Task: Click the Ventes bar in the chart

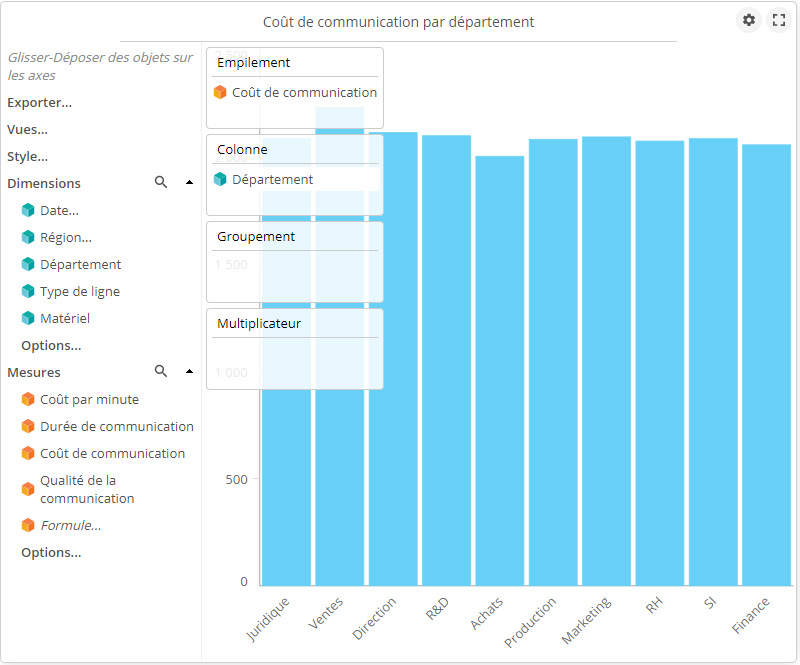Action: (x=340, y=450)
